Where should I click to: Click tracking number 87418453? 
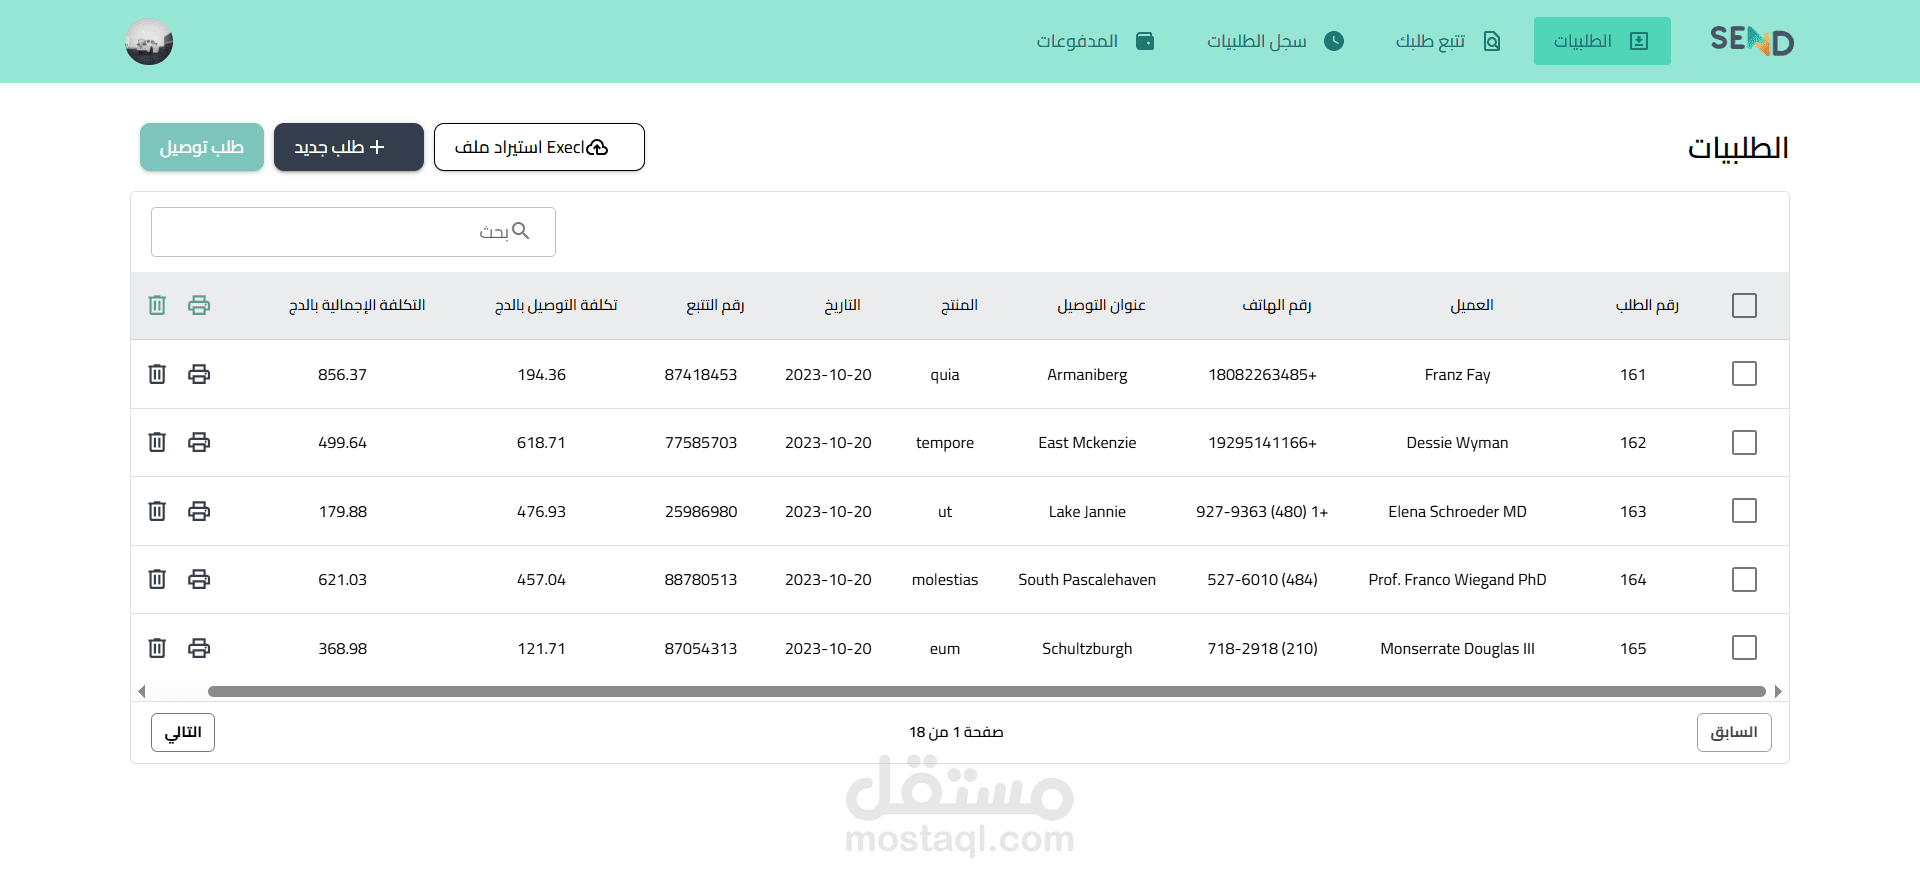pos(701,375)
